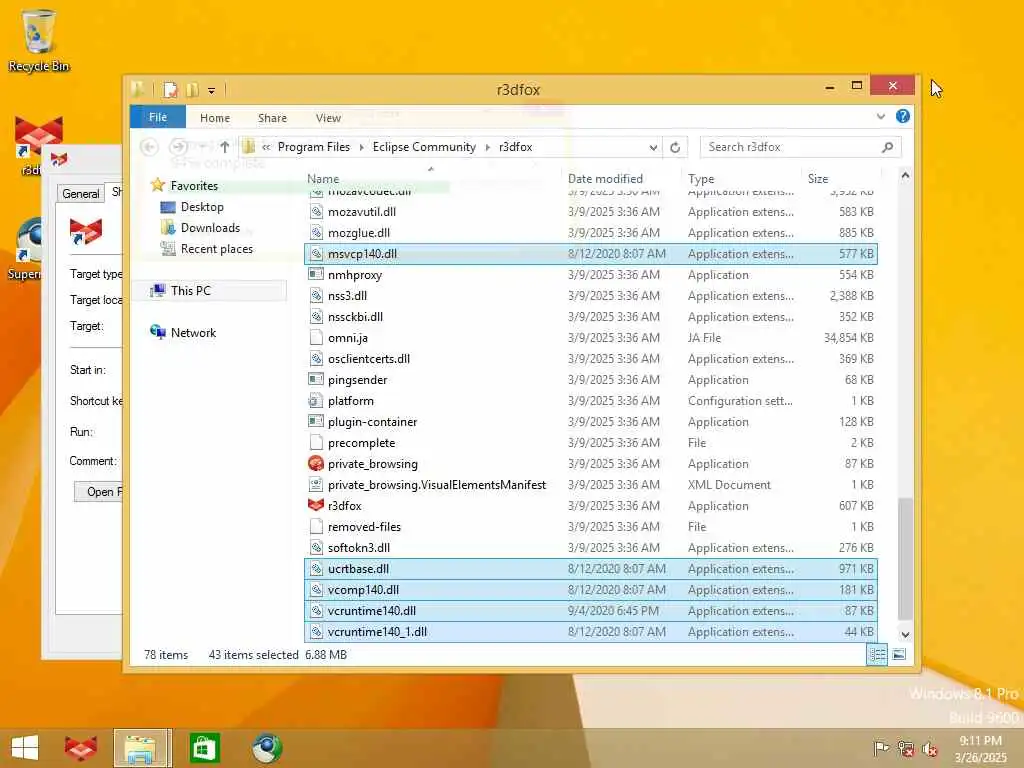Open the Quick Access Toolbar dropdown arrow
The image size is (1024, 768).
click(x=212, y=90)
